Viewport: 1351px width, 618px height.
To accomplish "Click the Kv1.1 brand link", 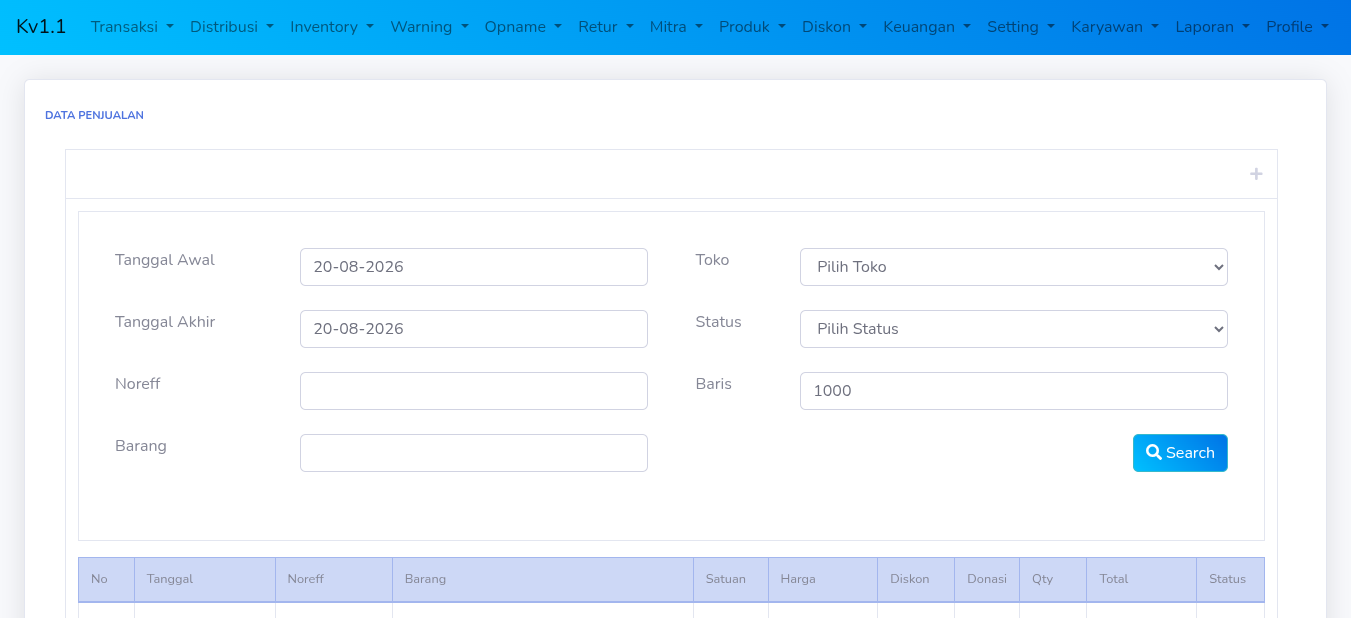I will [x=41, y=27].
